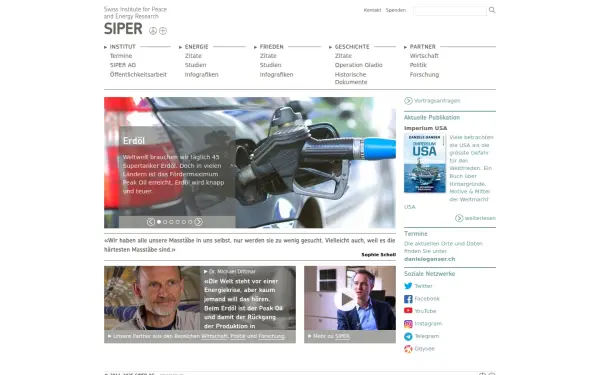Click Politik link in partner caption
Image resolution: width=600 pixels, height=375 pixels.
238,336
